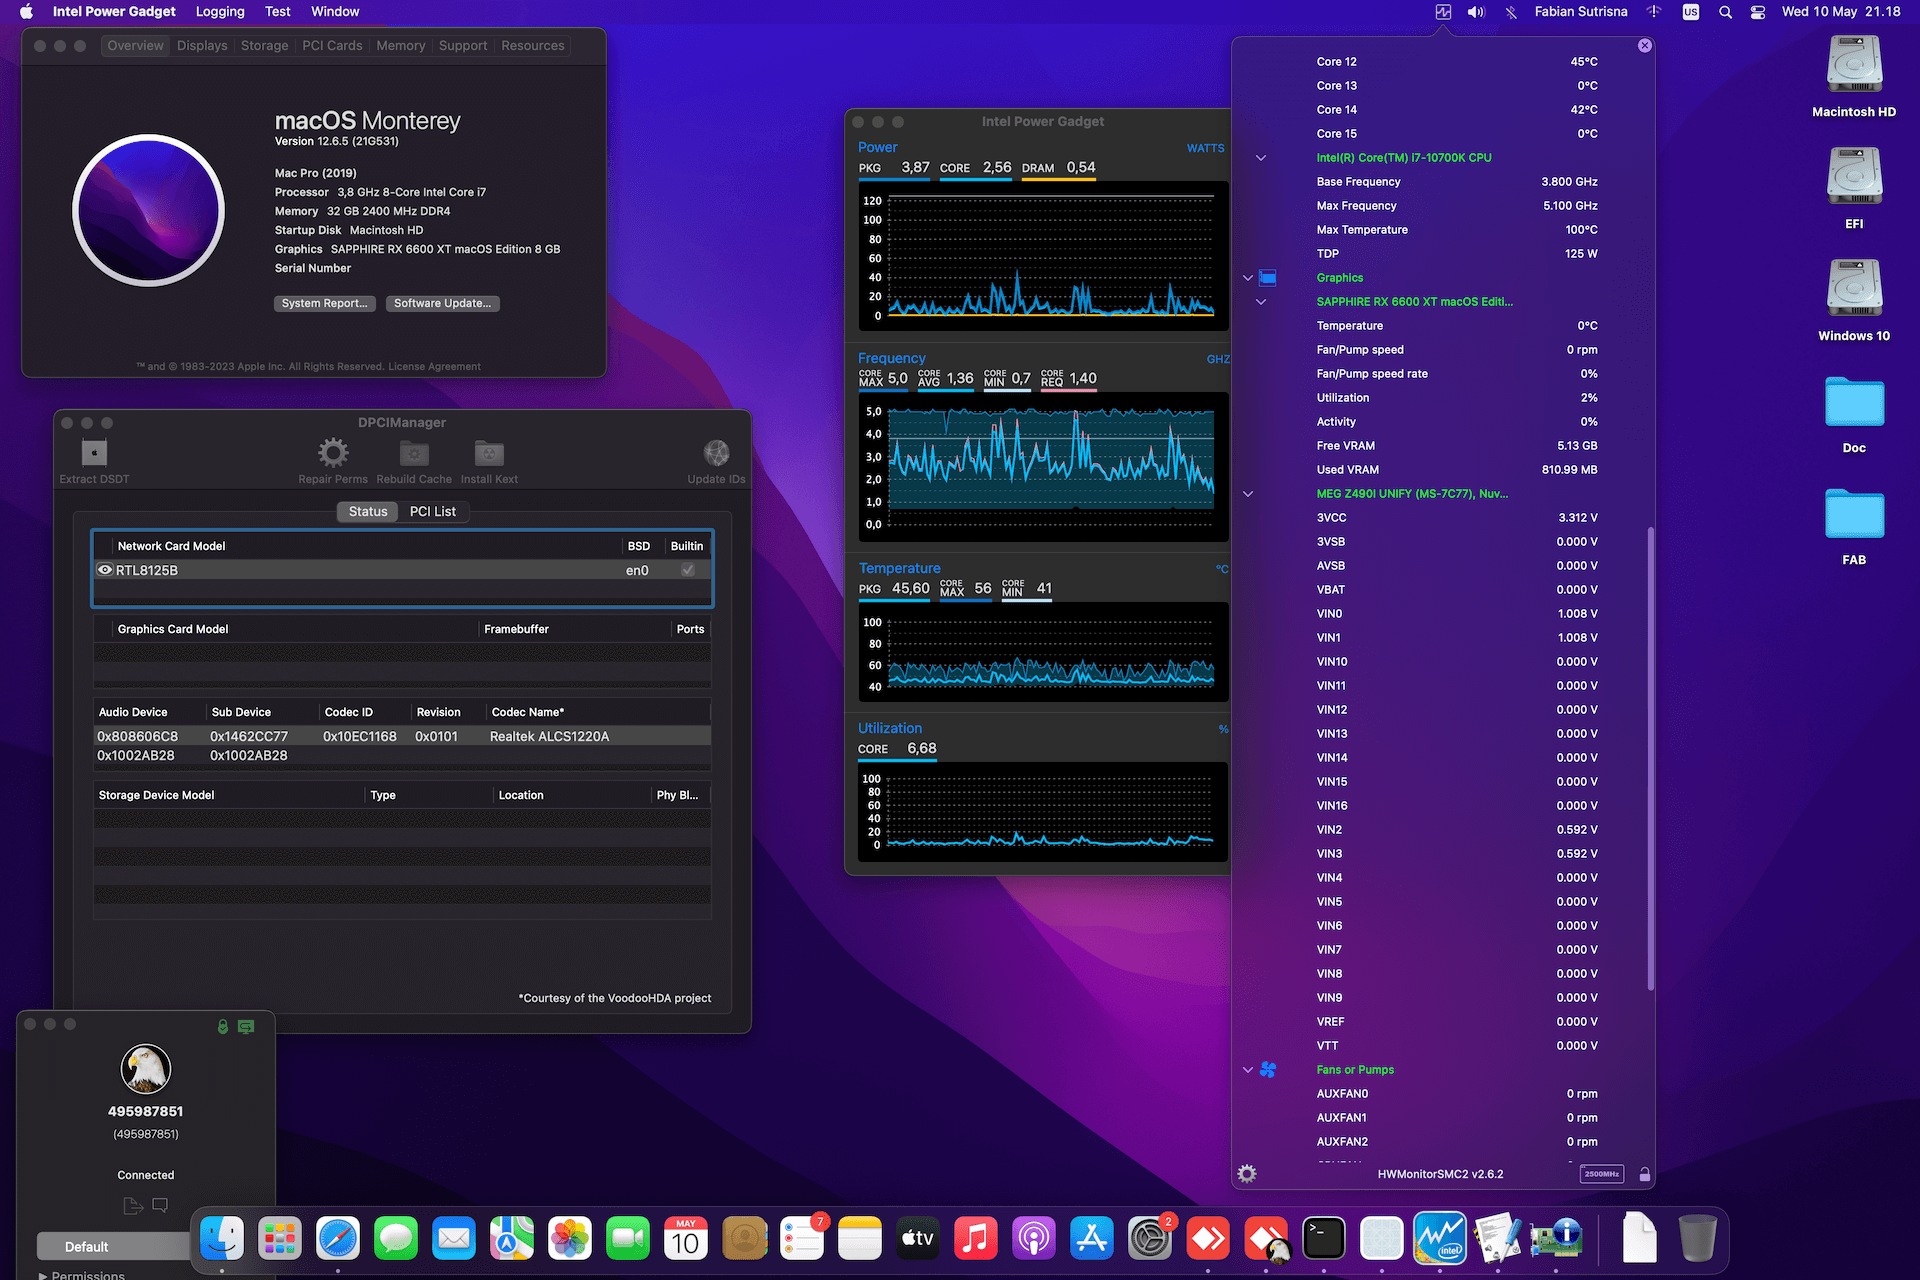This screenshot has height=1280, width=1920.
Task: Switch to Displays tab in About This Mac
Action: point(202,46)
